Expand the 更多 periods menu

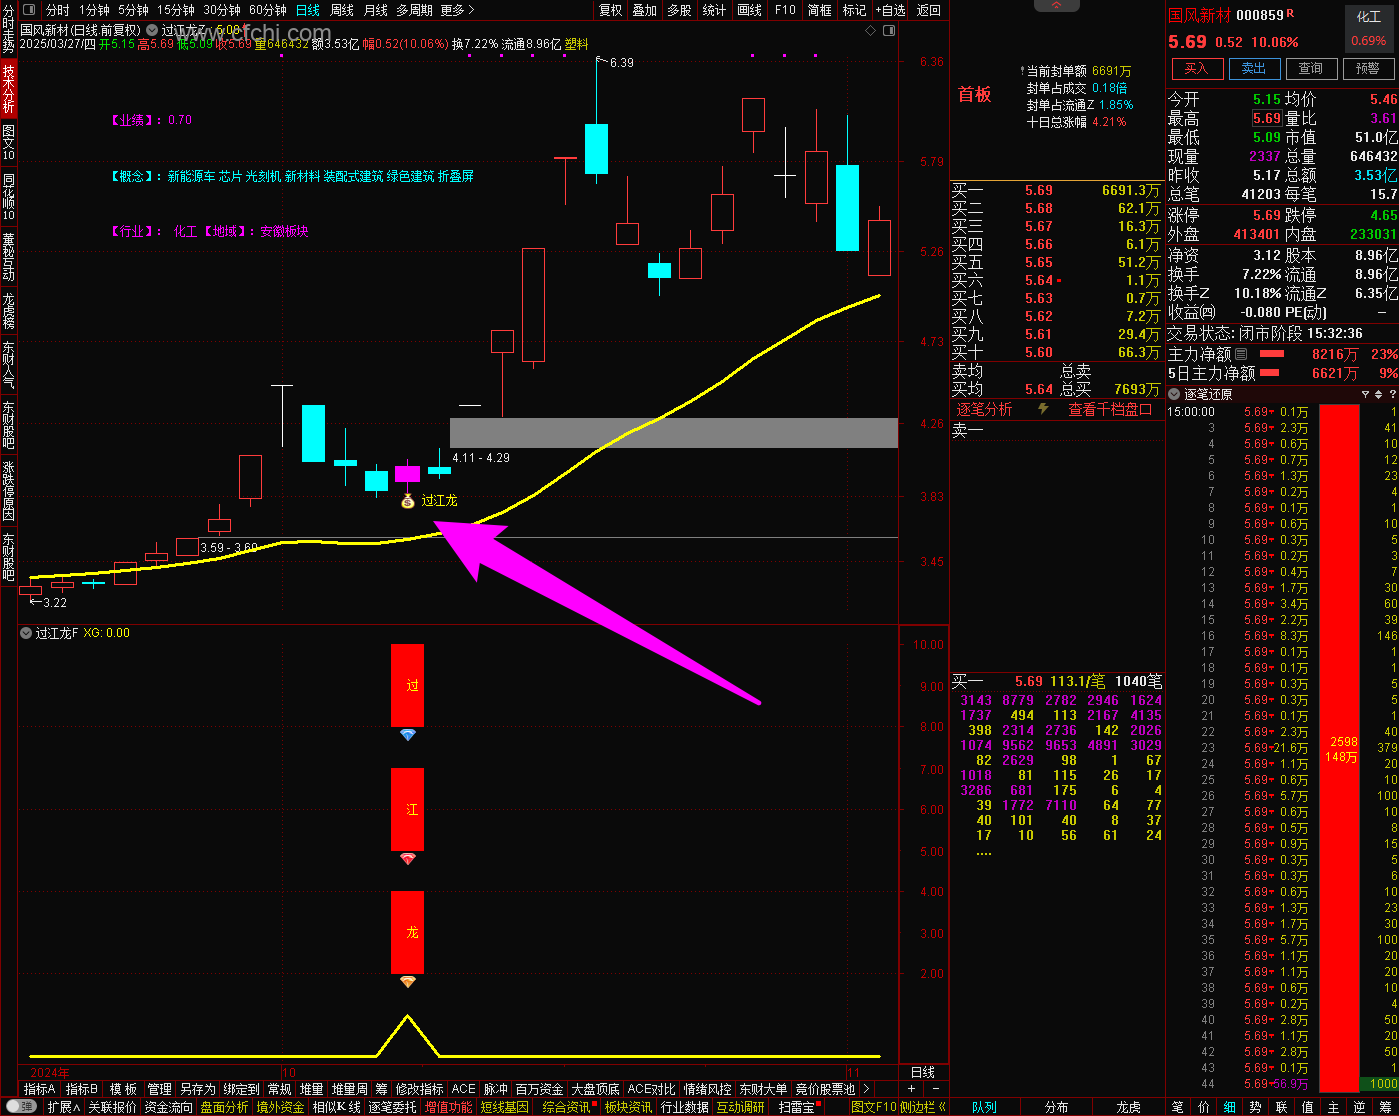click(x=457, y=10)
